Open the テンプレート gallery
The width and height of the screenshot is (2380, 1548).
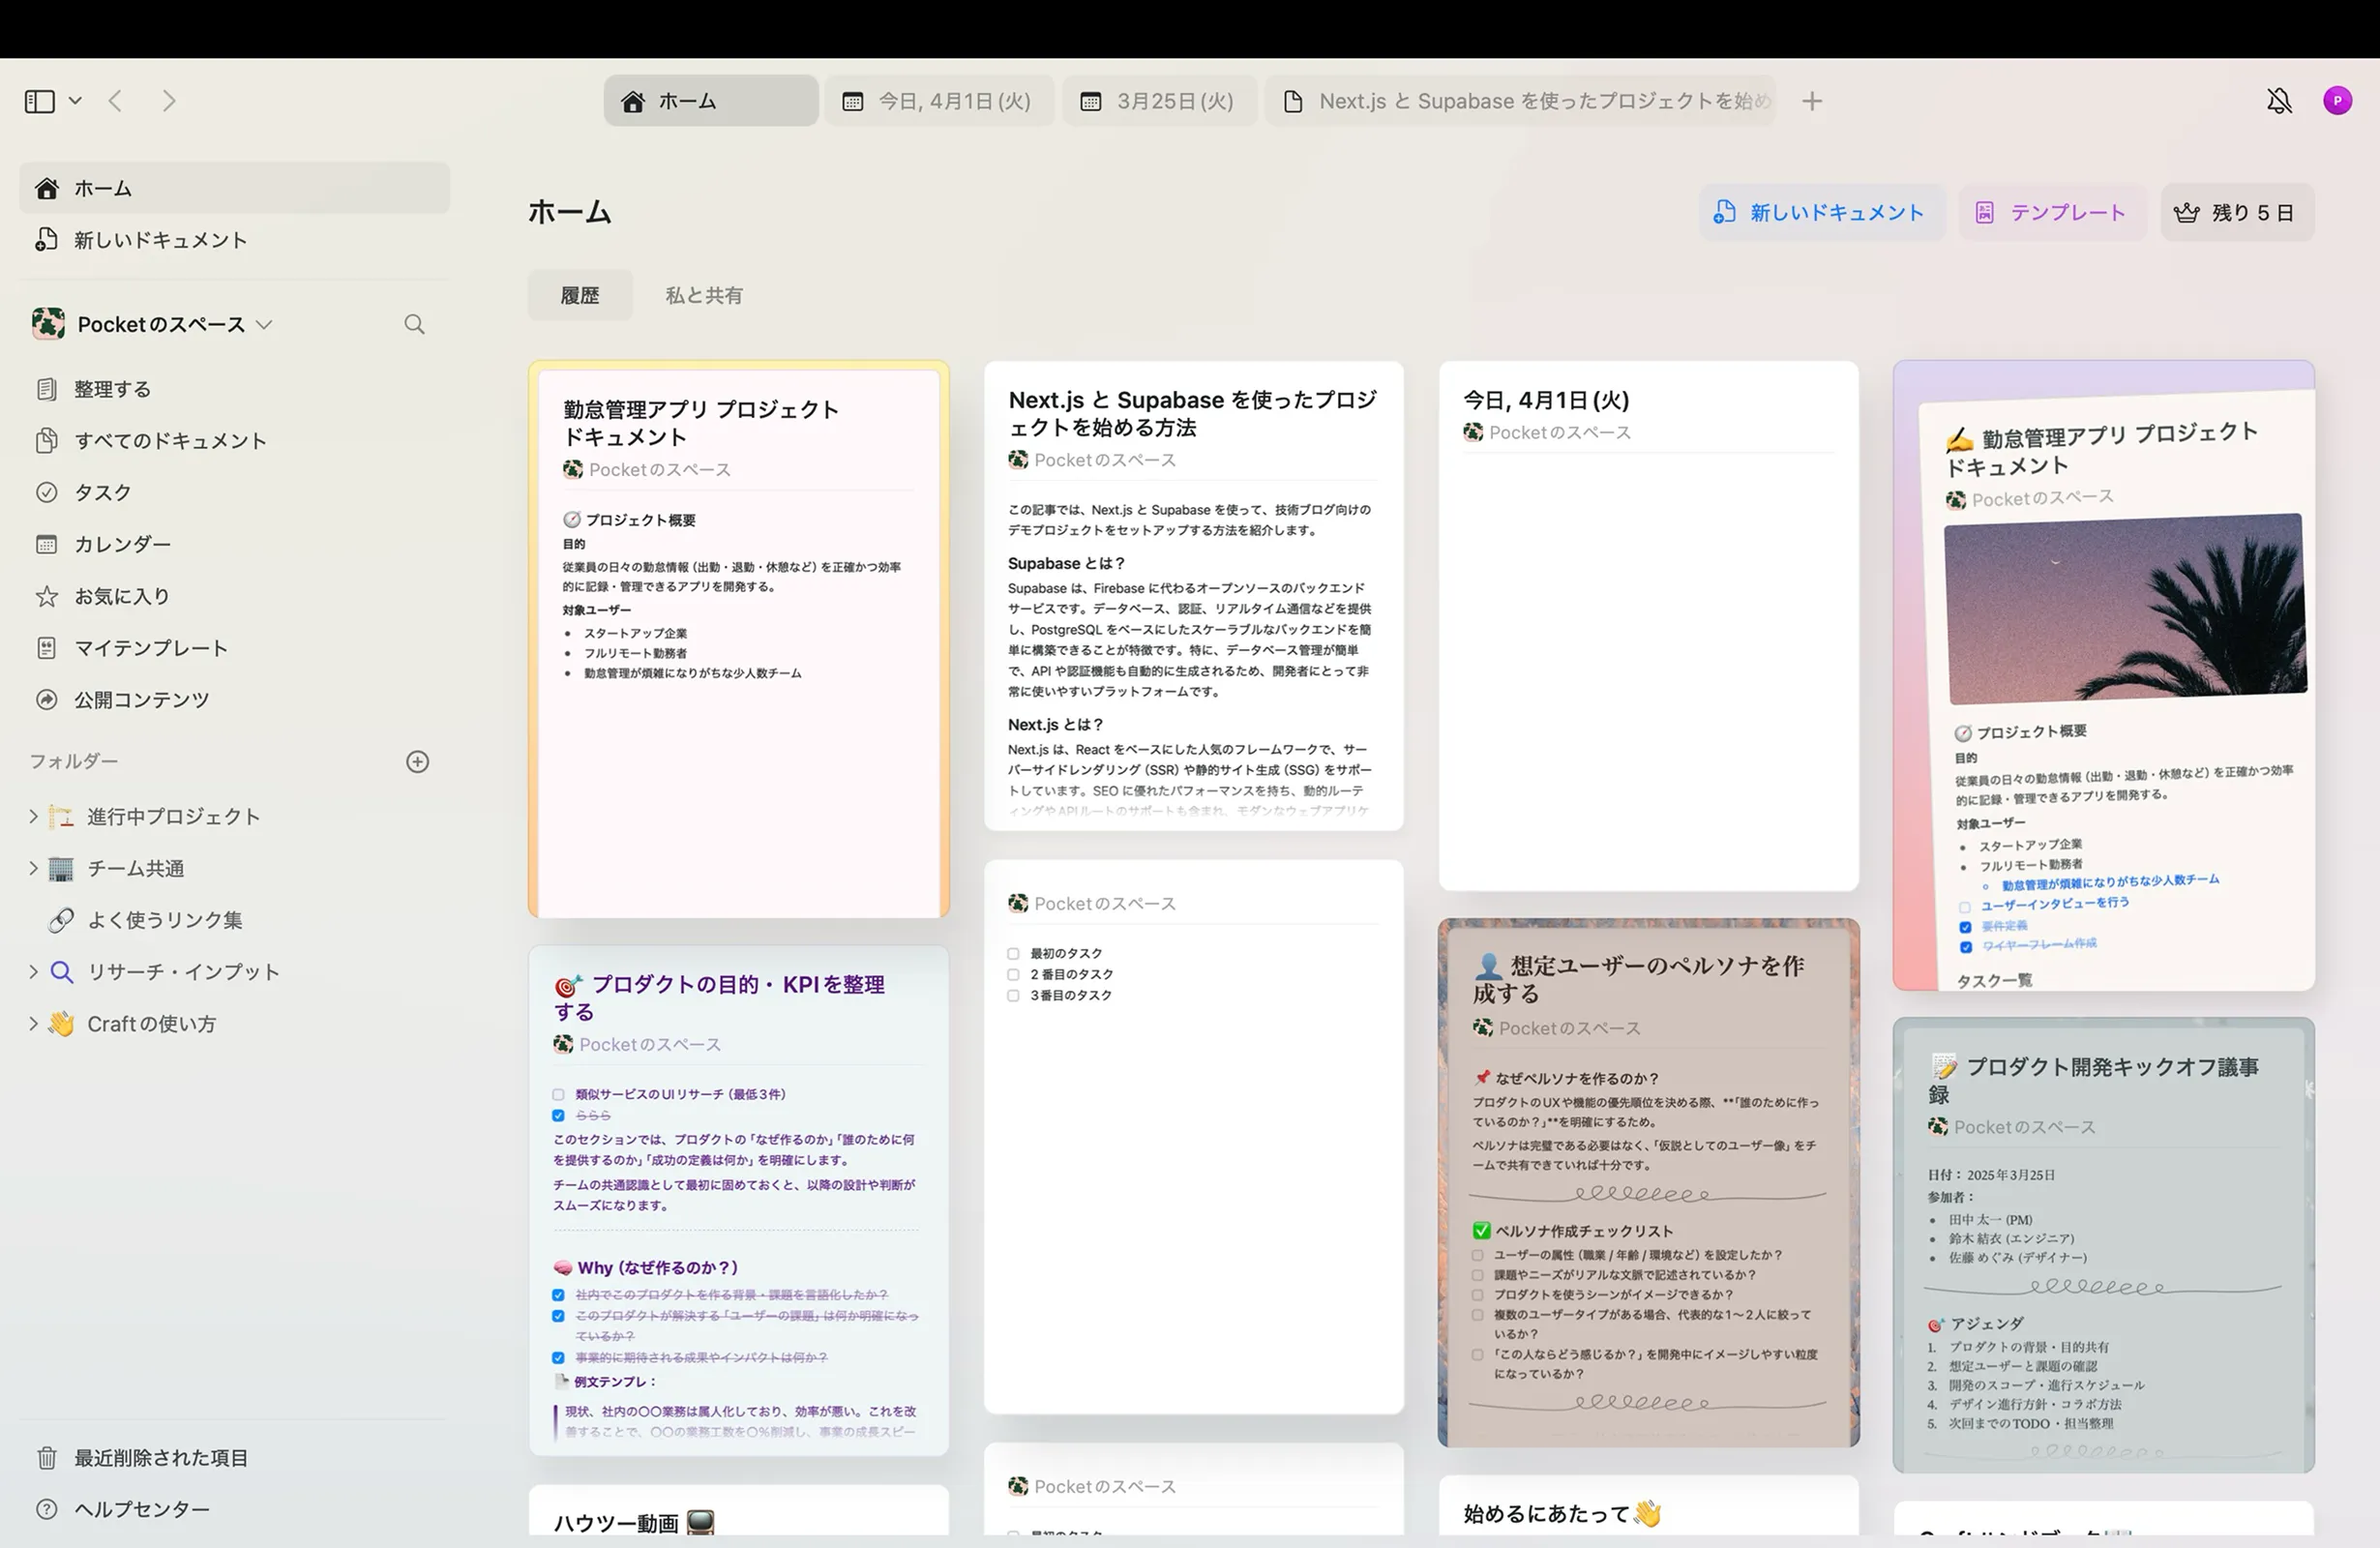tap(2052, 212)
